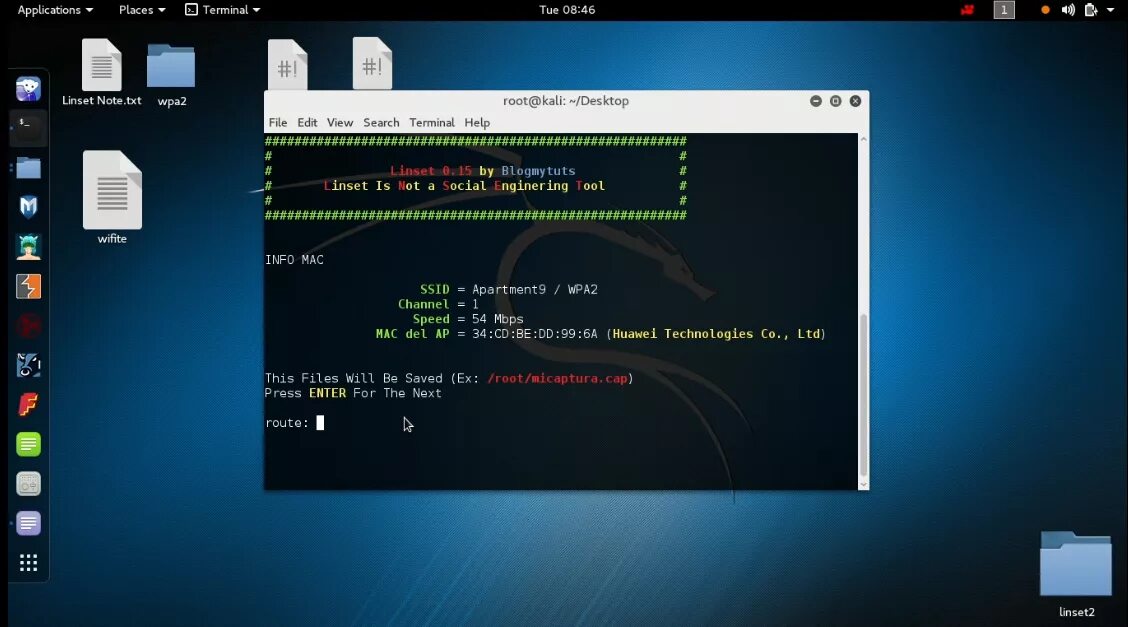This screenshot has height=627, width=1128.
Task: Open the green notes dock icon
Action: click(28, 444)
